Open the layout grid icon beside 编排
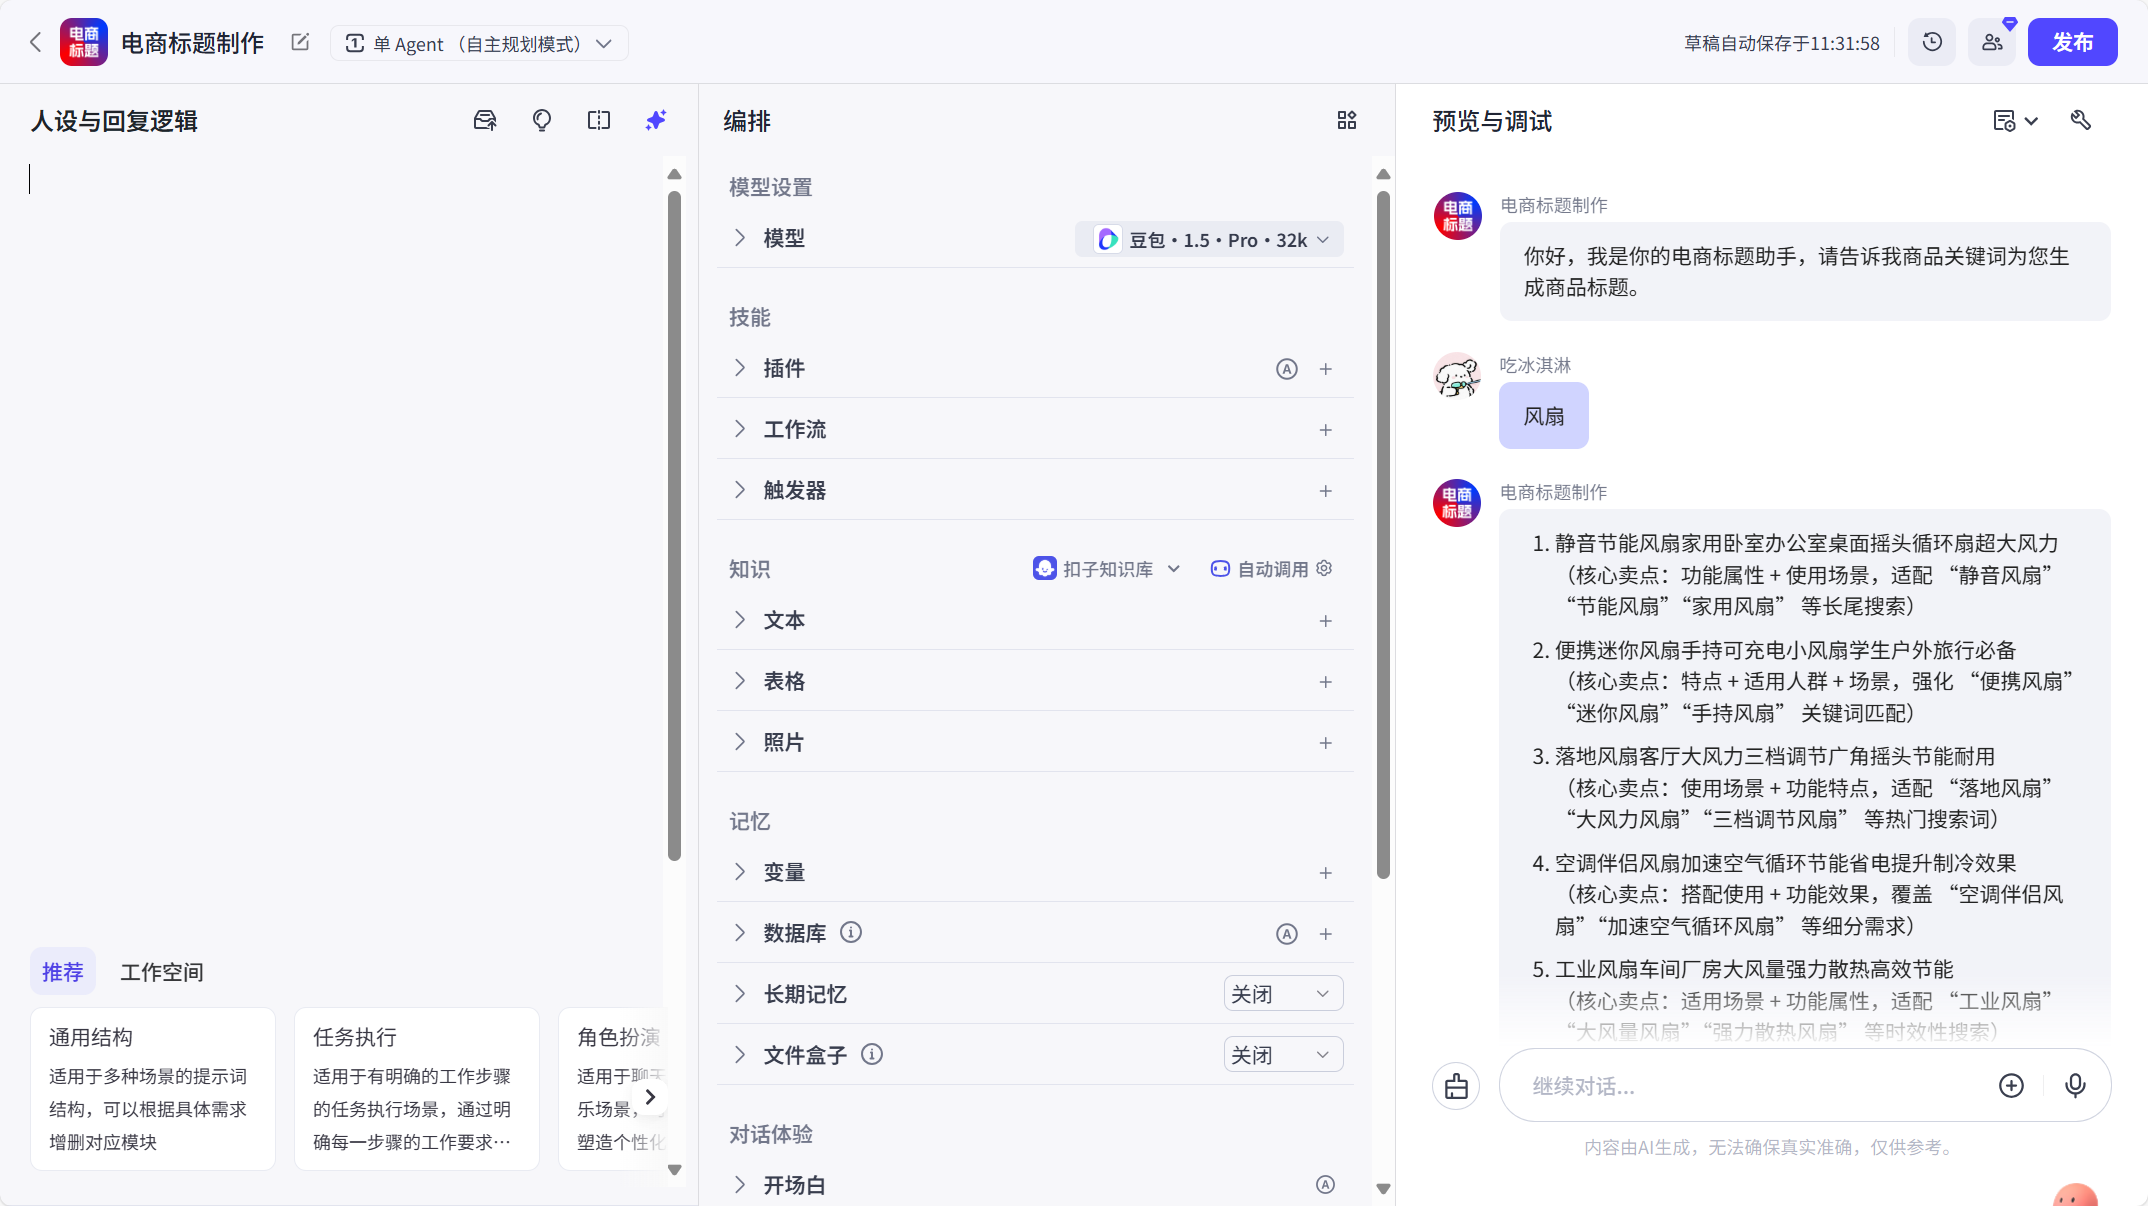The image size is (2148, 1206). (1346, 120)
